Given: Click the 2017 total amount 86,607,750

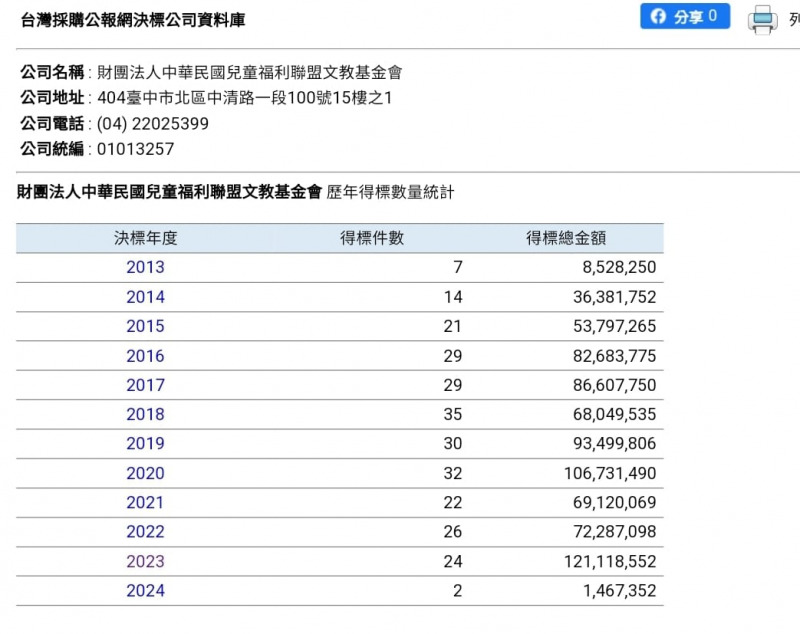Looking at the screenshot, I should click(614, 385).
